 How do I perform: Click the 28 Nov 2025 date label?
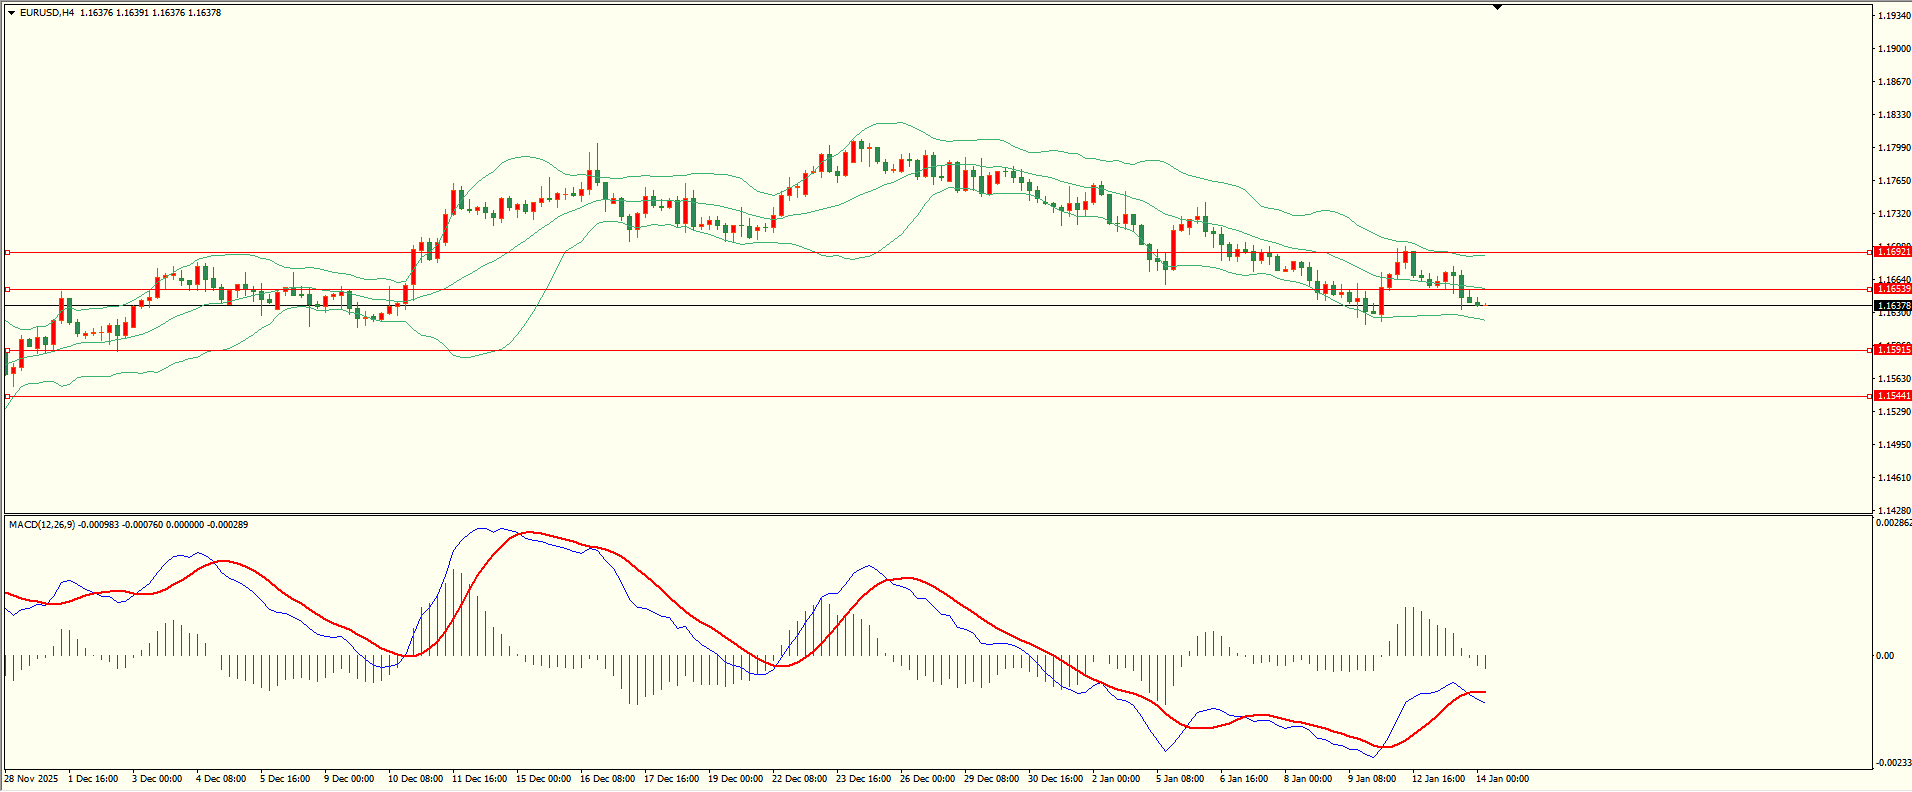31,778
